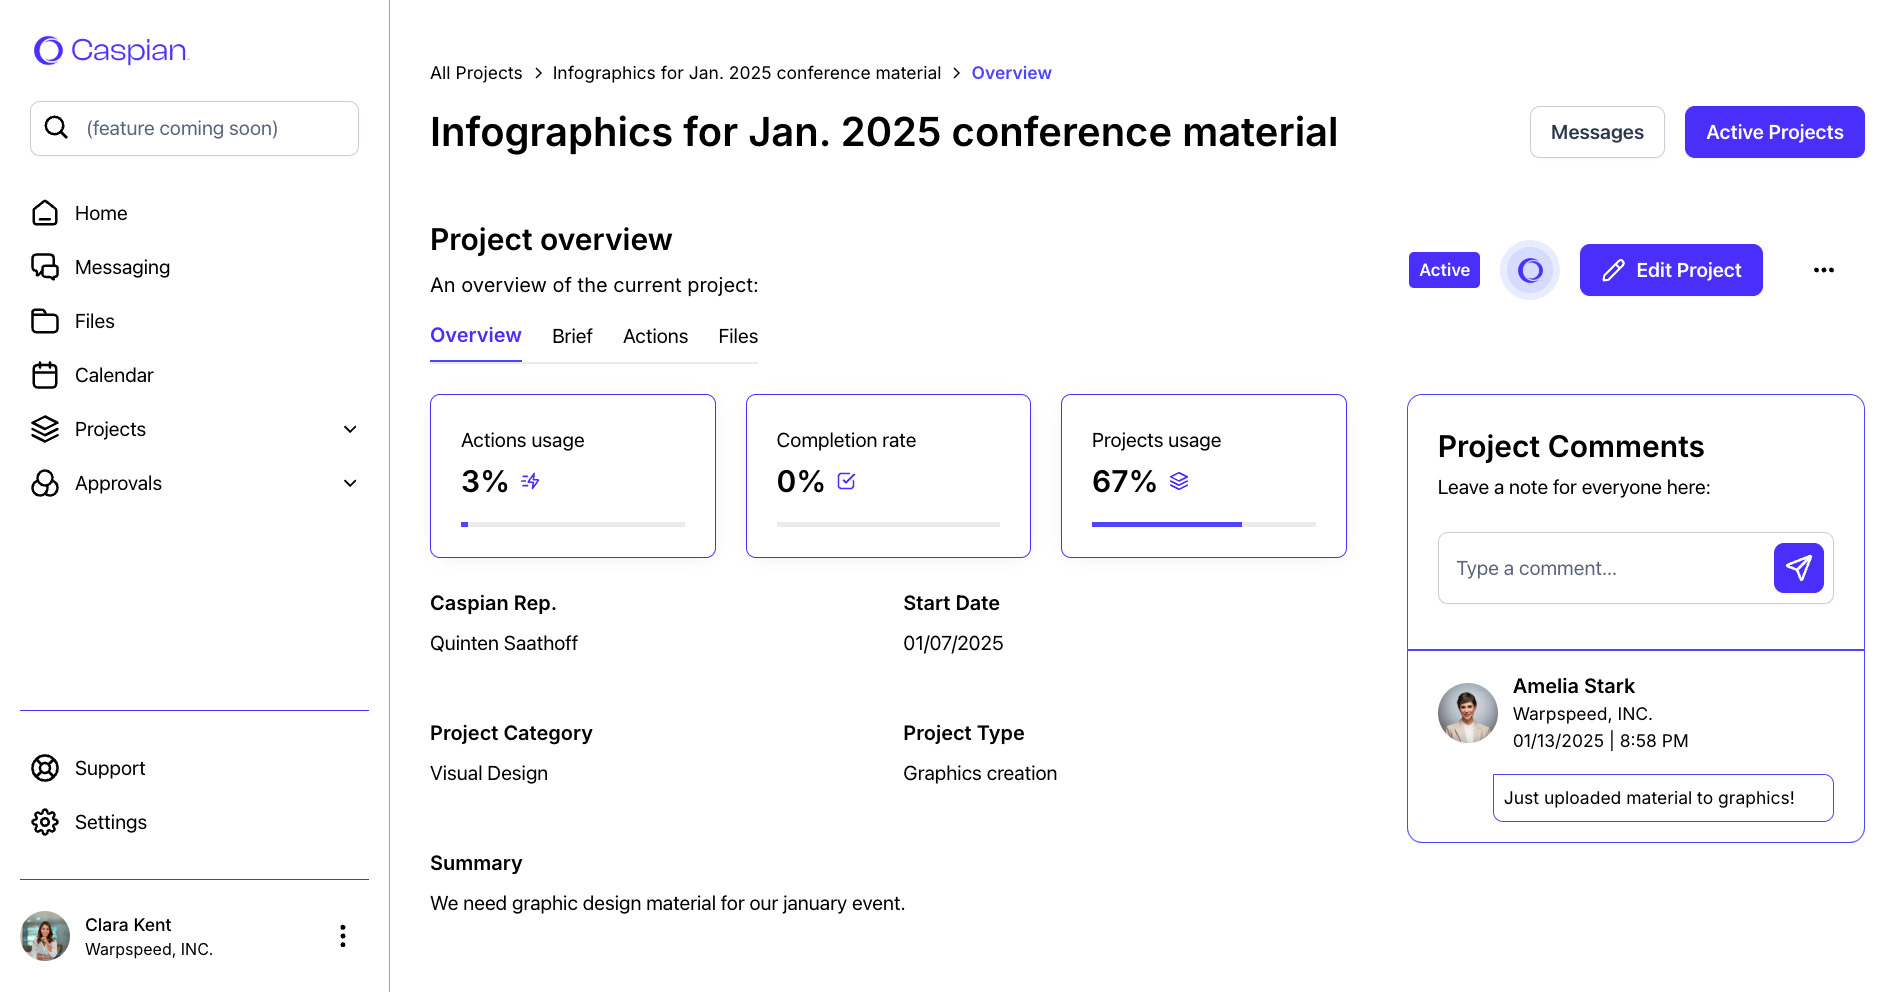Expand the Approvals submenu chevron

(x=350, y=483)
